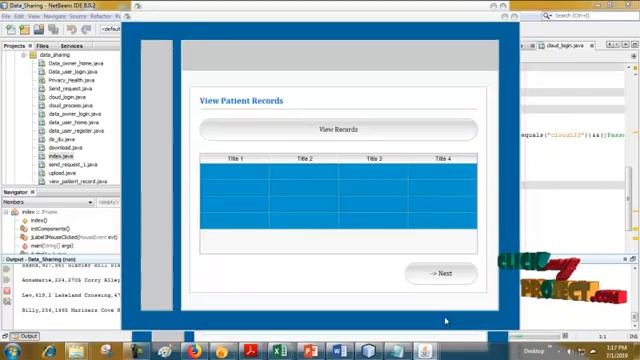Select data_user_register.java in project tree
The height and width of the screenshot is (360, 640).
76,131
